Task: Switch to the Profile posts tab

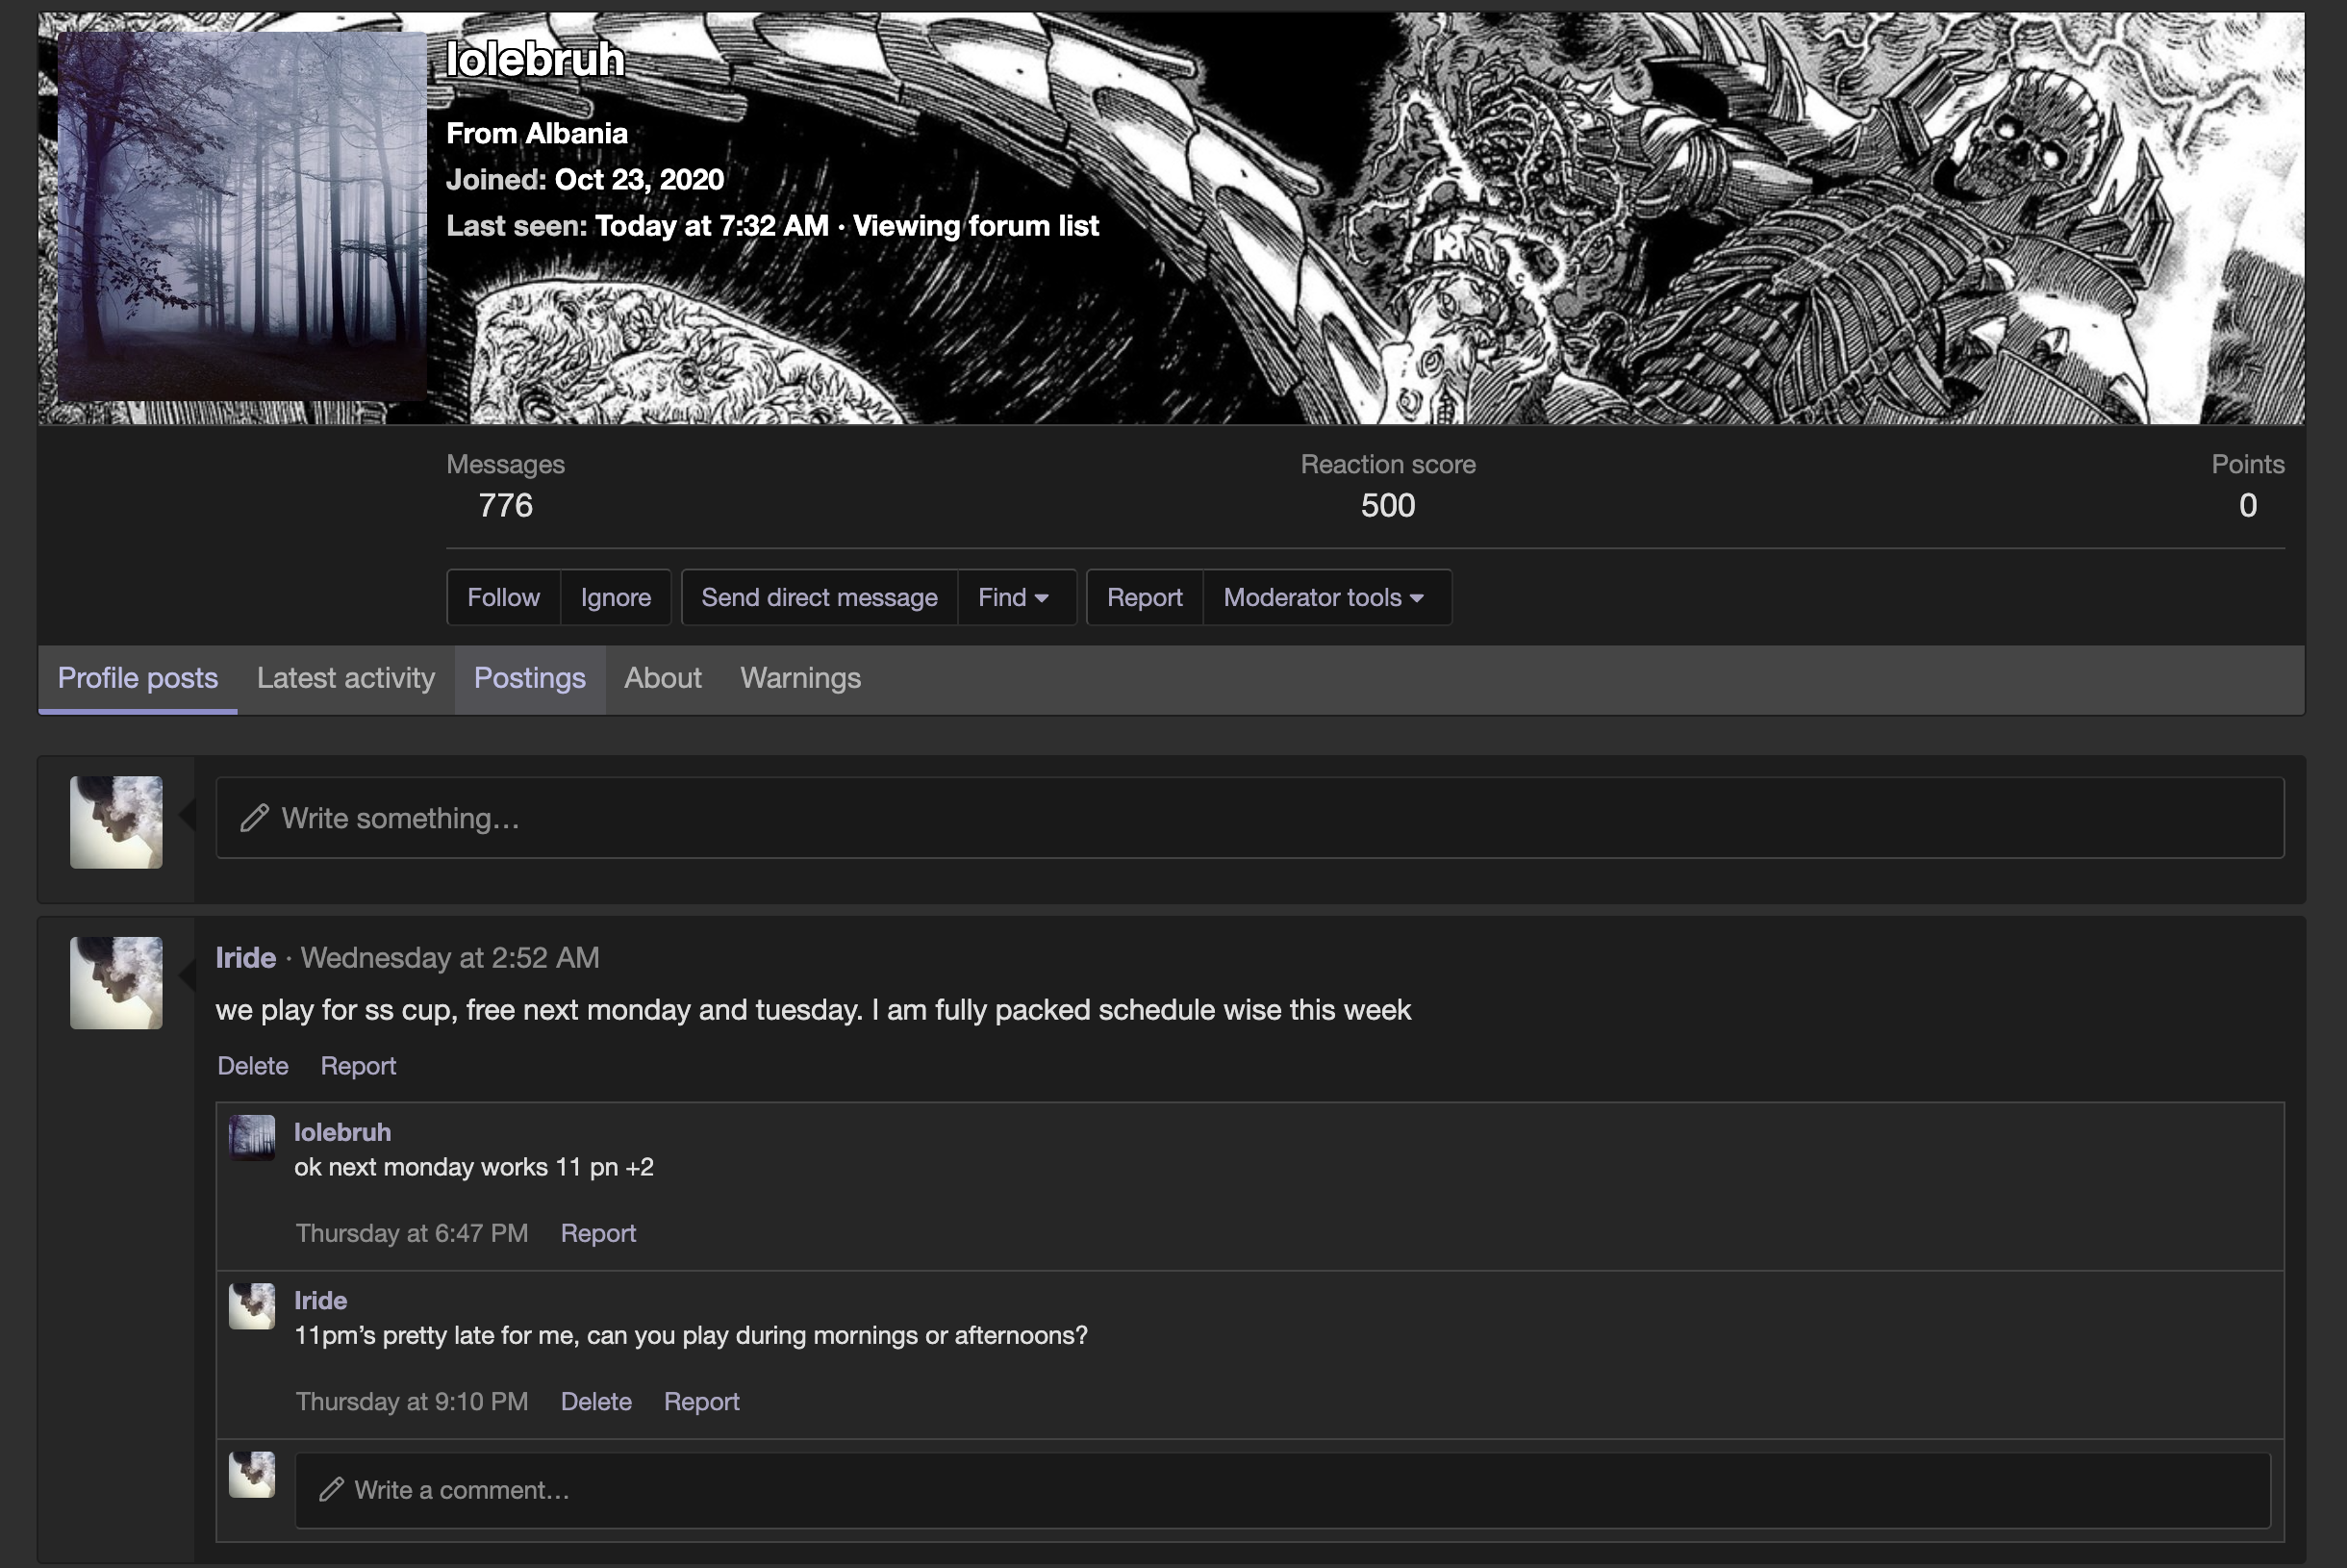Action: click(x=138, y=678)
